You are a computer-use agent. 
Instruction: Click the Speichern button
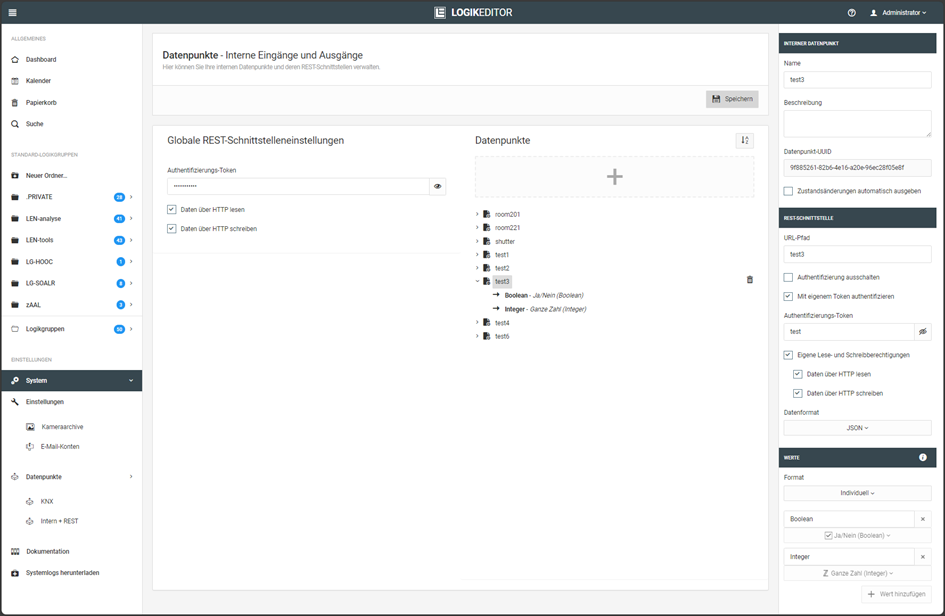point(732,99)
